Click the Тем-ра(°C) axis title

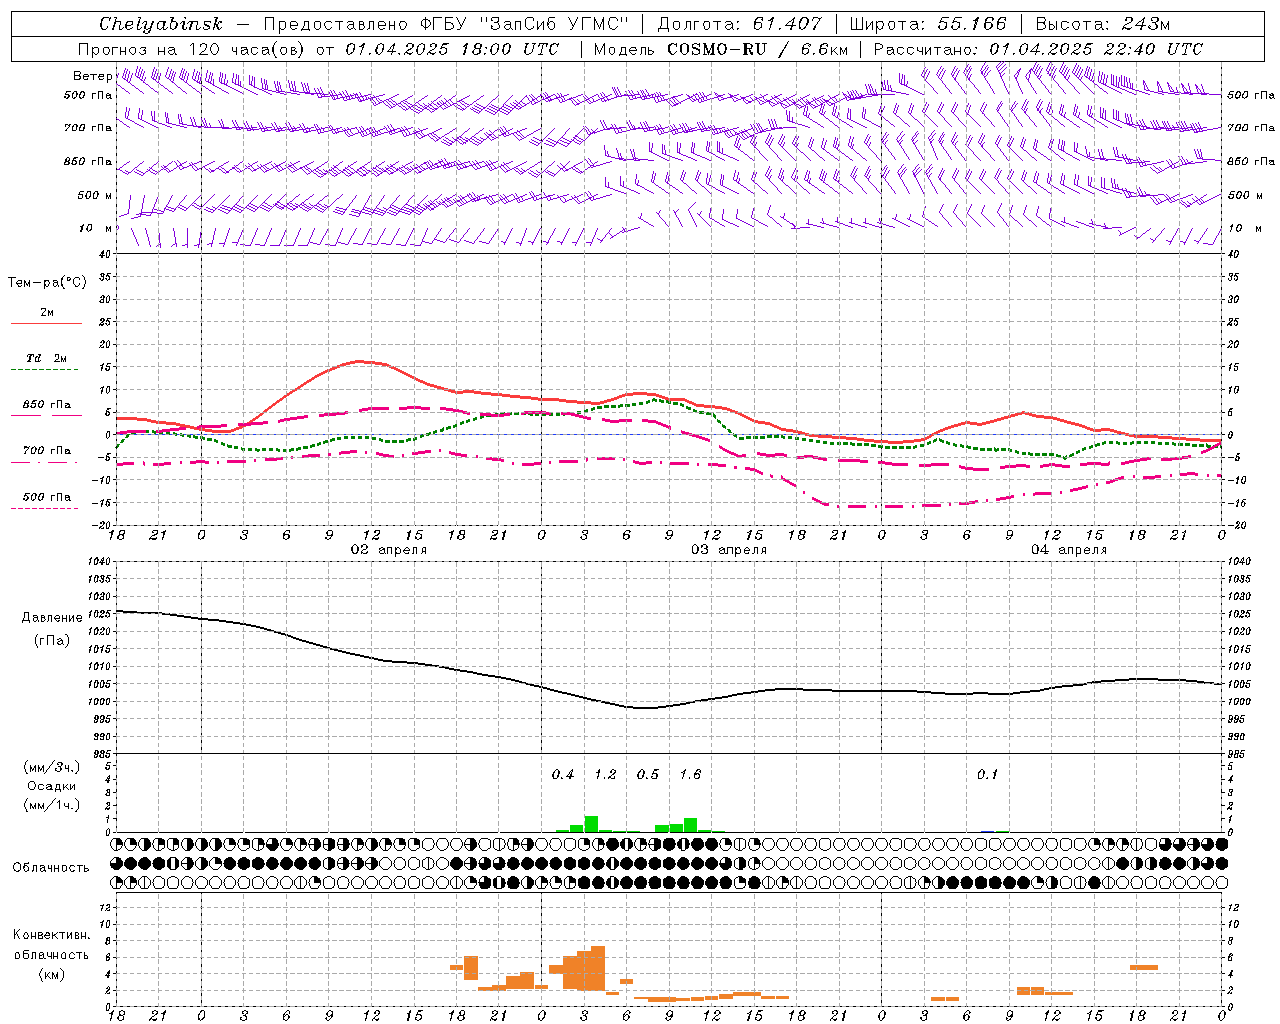47,283
